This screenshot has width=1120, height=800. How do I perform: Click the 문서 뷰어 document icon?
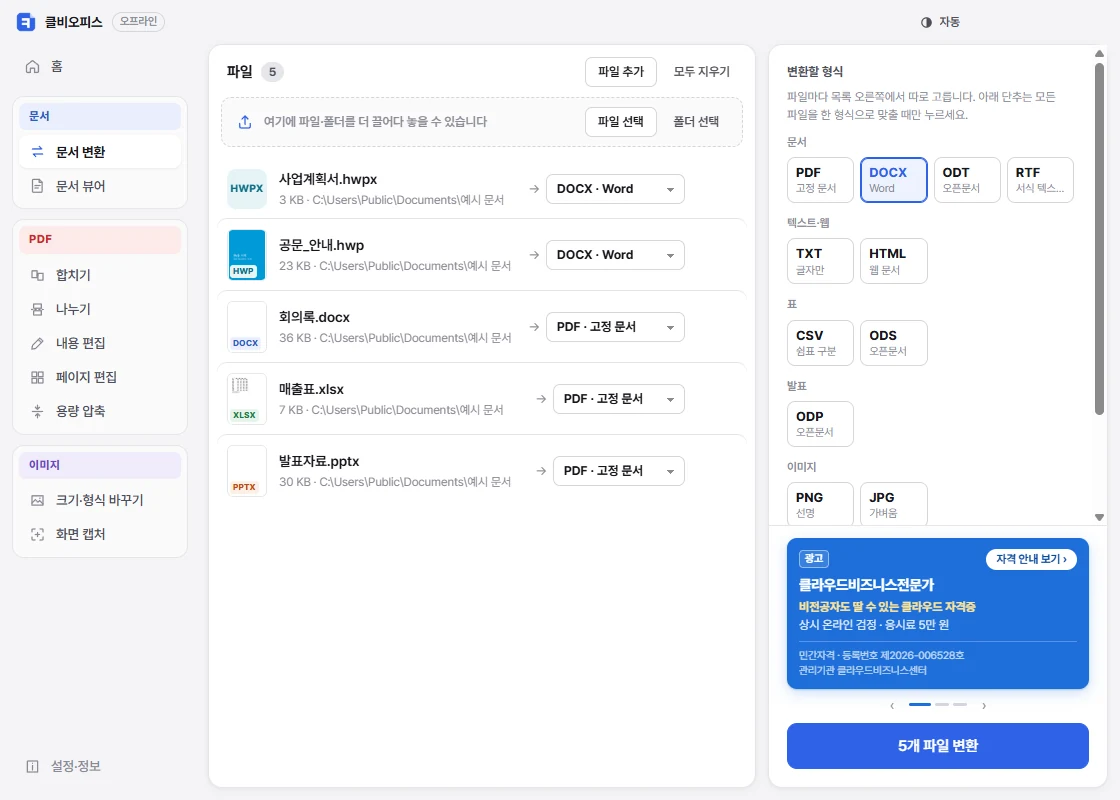point(37,186)
